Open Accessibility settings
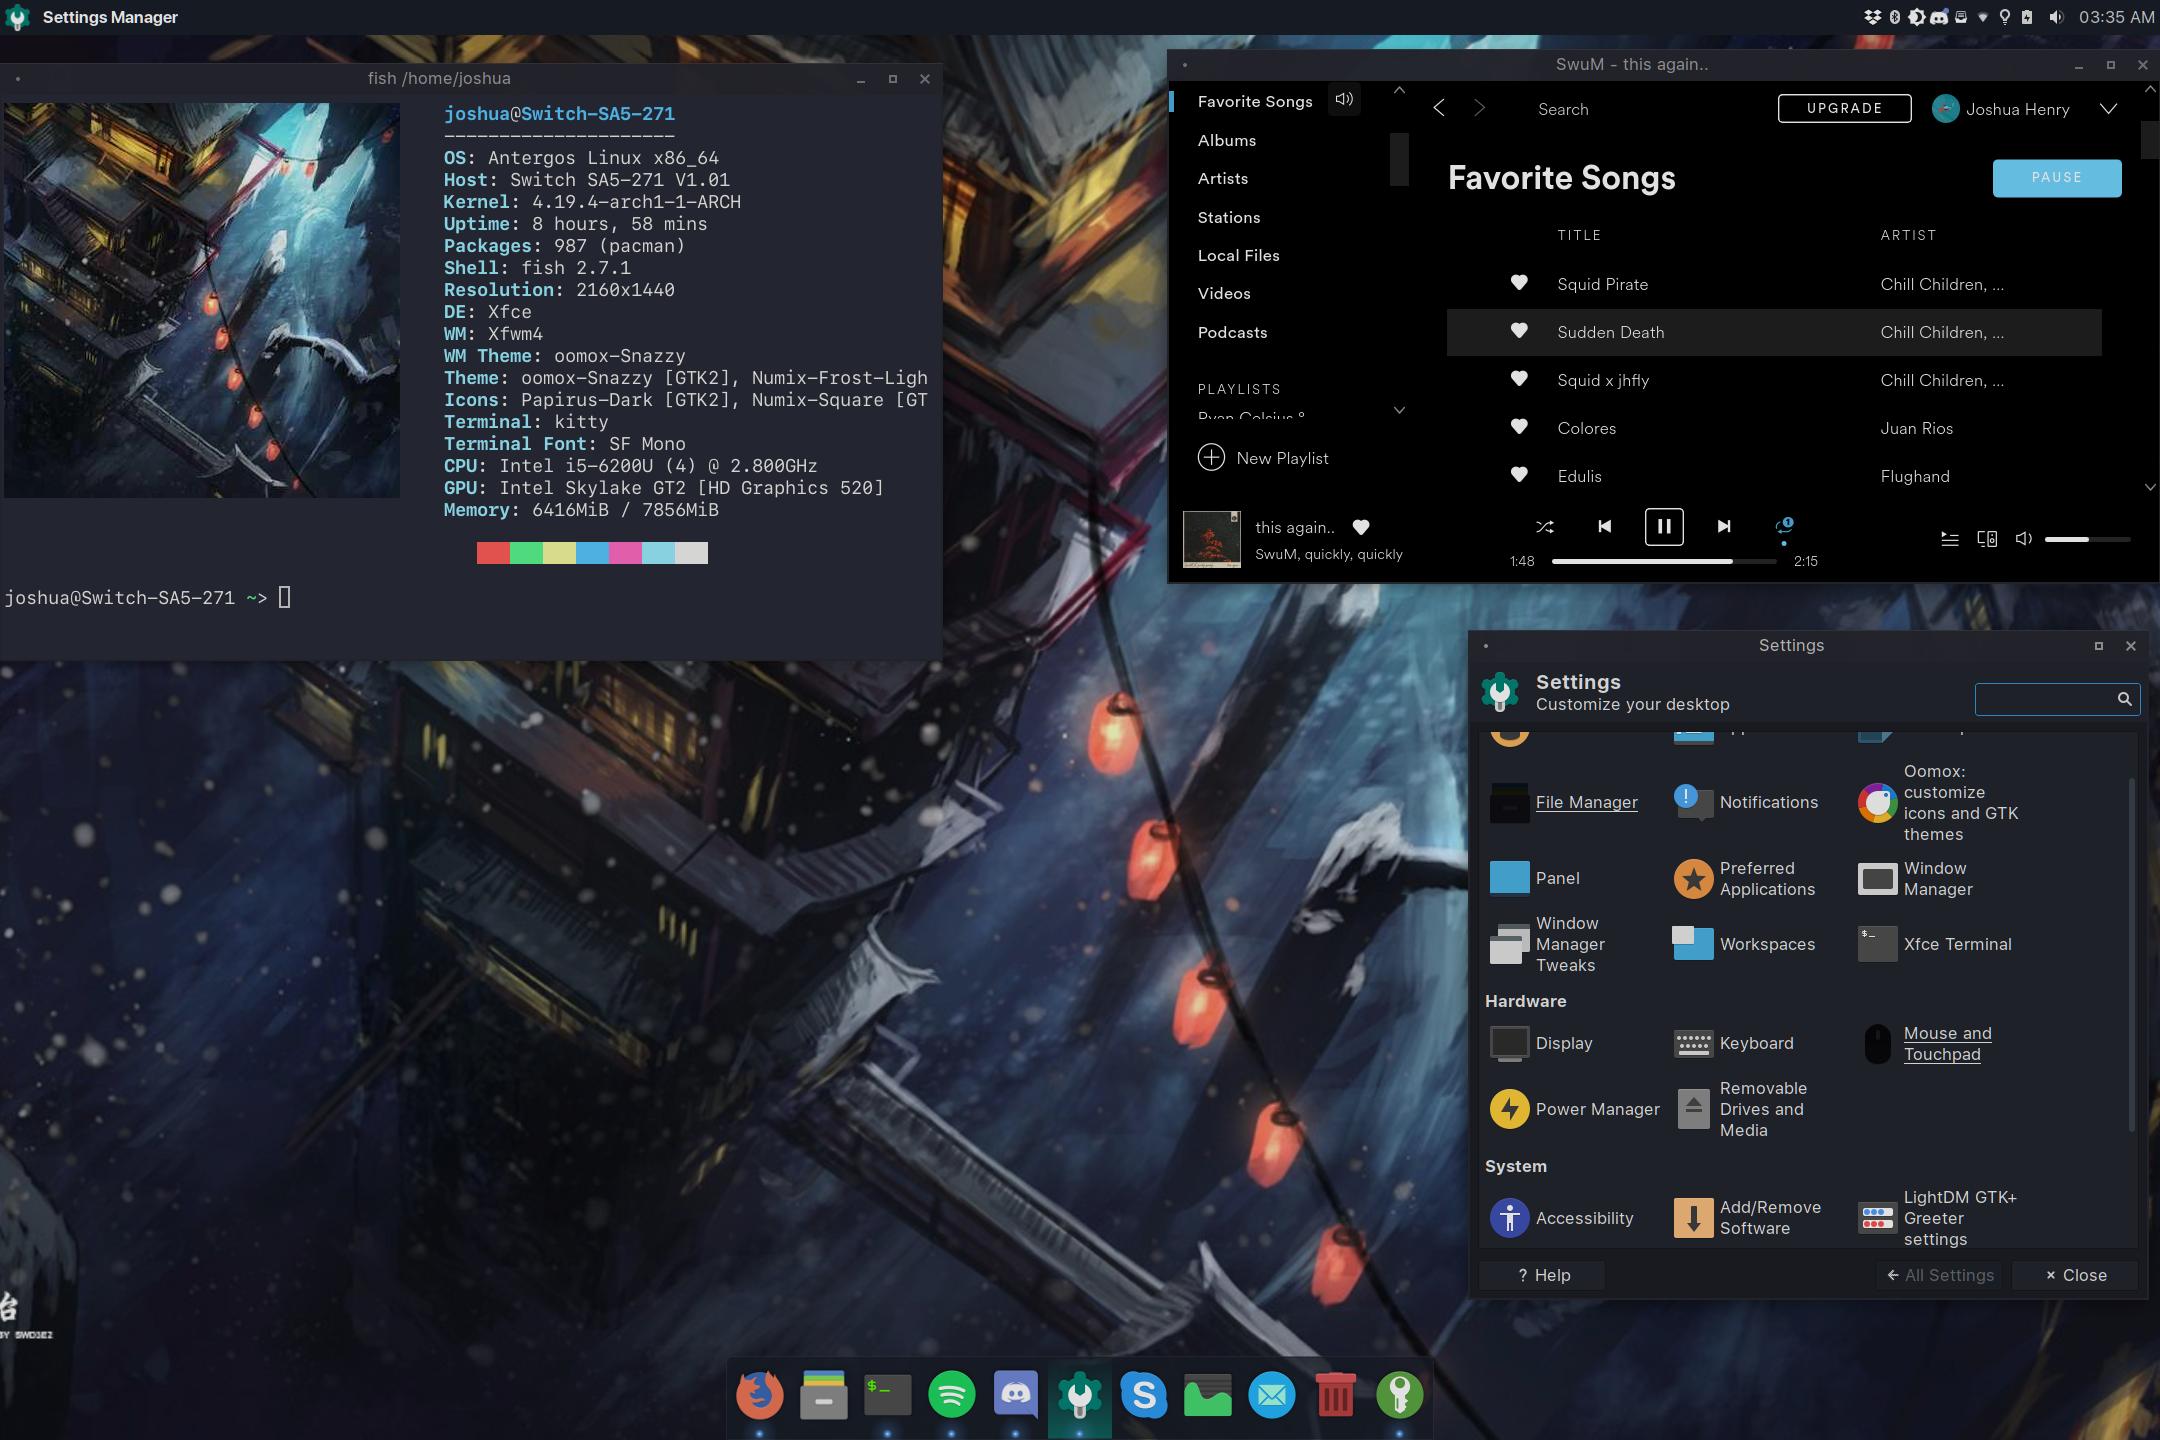 [1562, 1217]
